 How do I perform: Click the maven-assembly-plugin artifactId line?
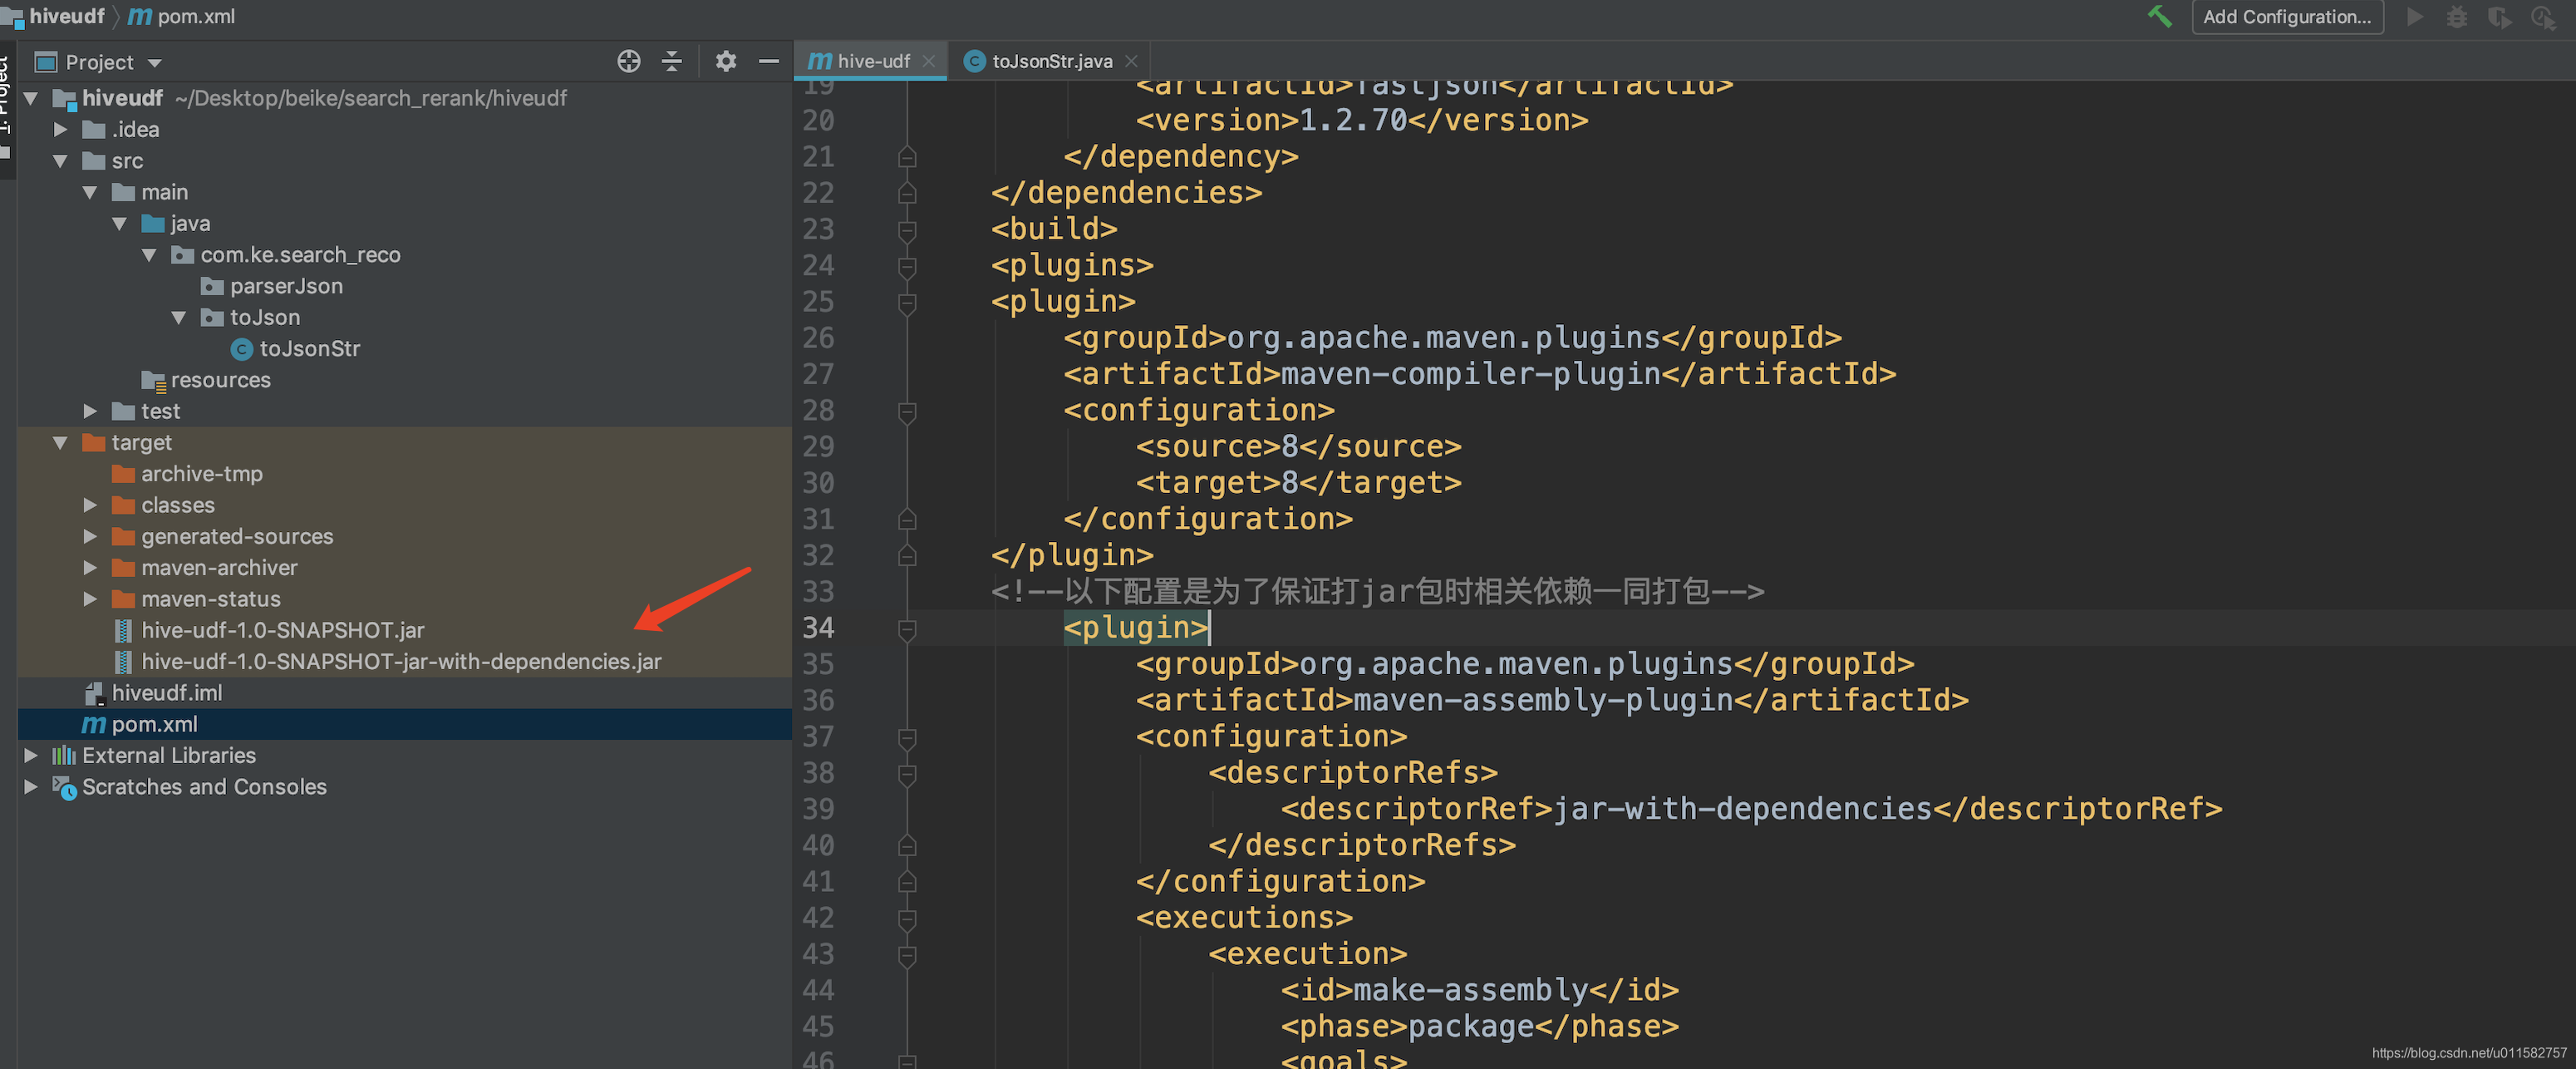[x=1552, y=700]
